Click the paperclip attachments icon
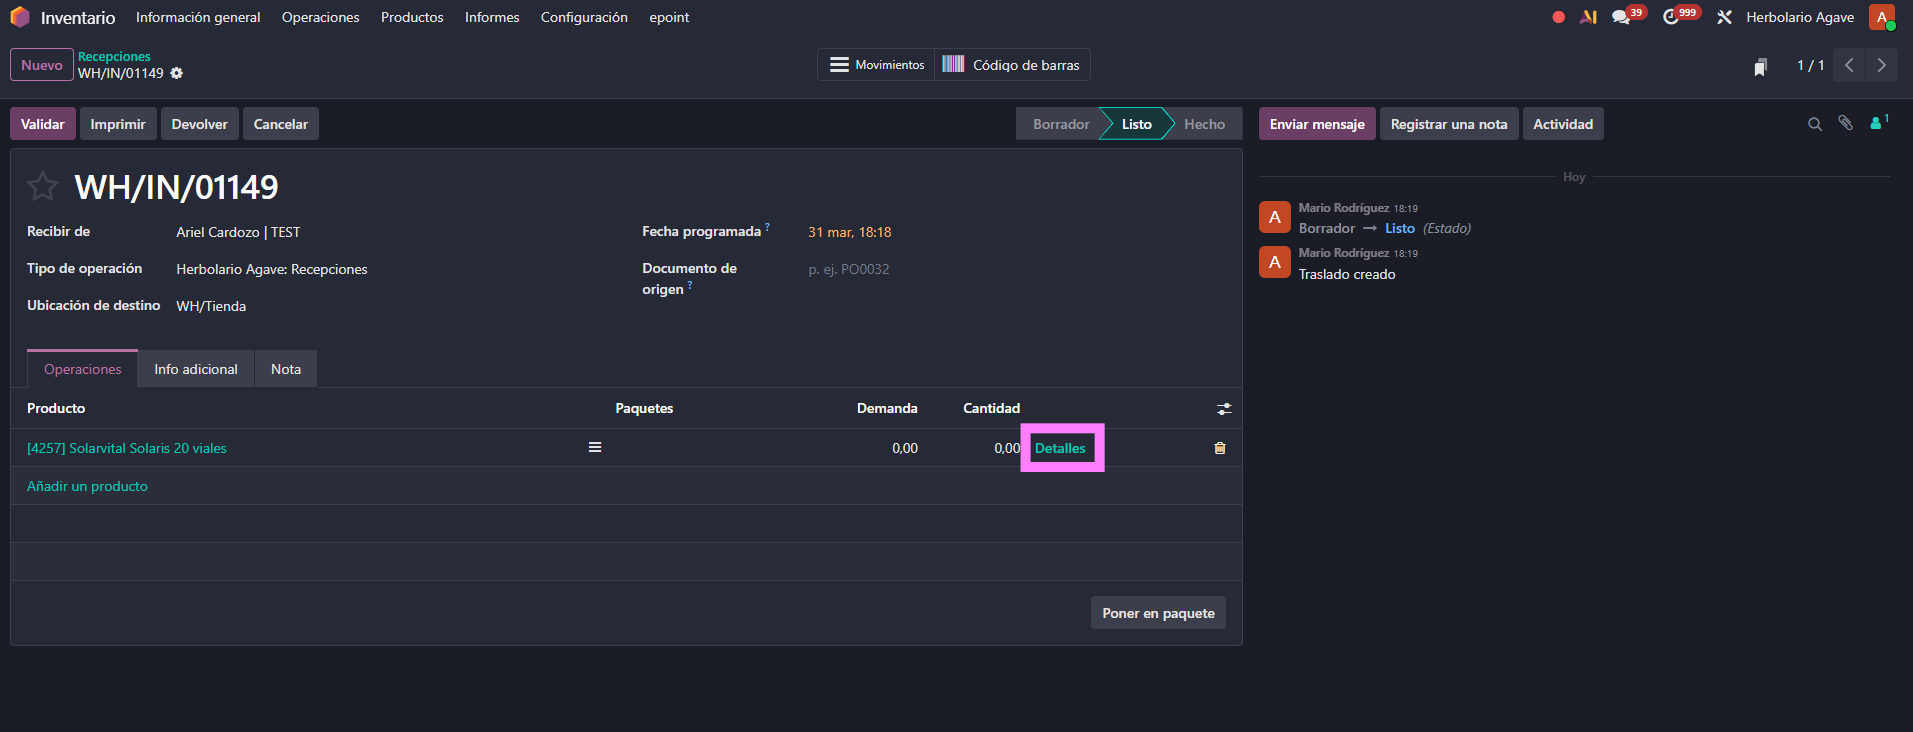This screenshot has width=1913, height=732. pos(1845,124)
